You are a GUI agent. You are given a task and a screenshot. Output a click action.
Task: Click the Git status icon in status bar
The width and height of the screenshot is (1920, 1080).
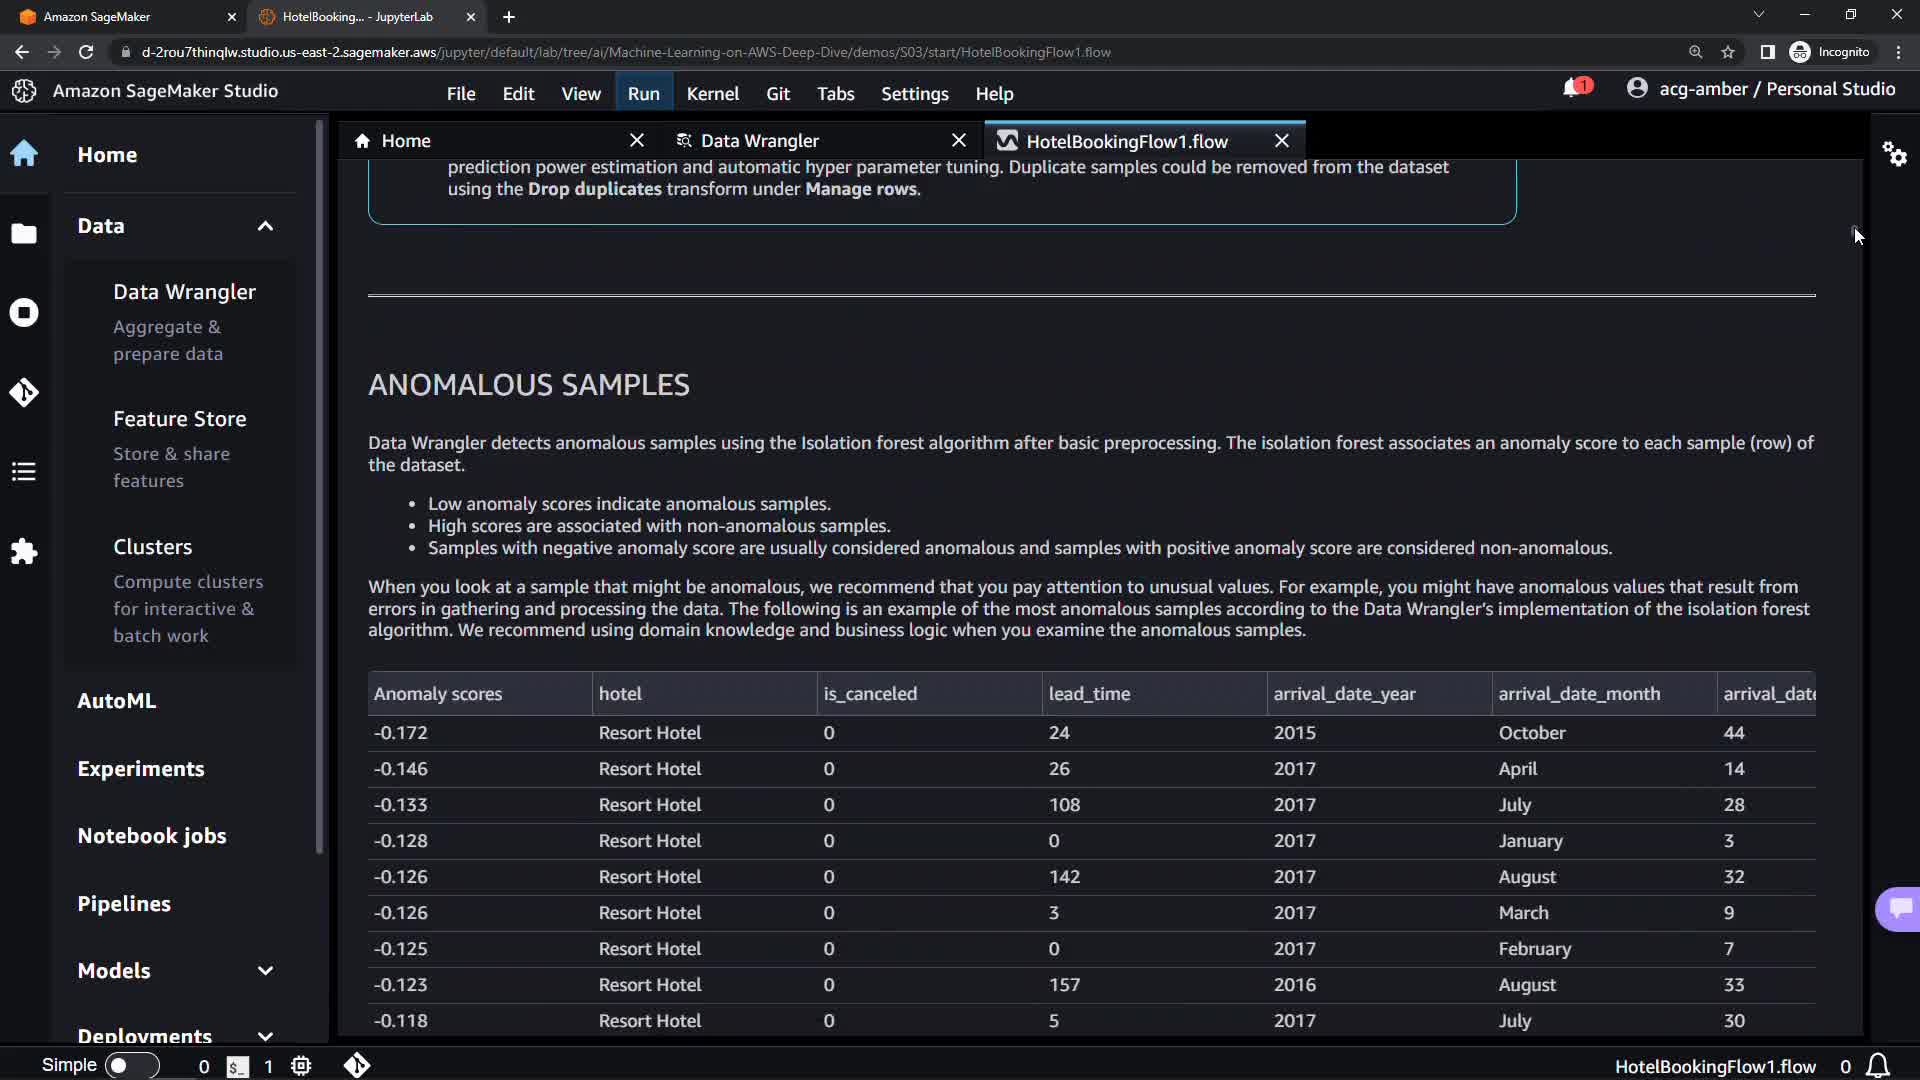[x=357, y=1066]
